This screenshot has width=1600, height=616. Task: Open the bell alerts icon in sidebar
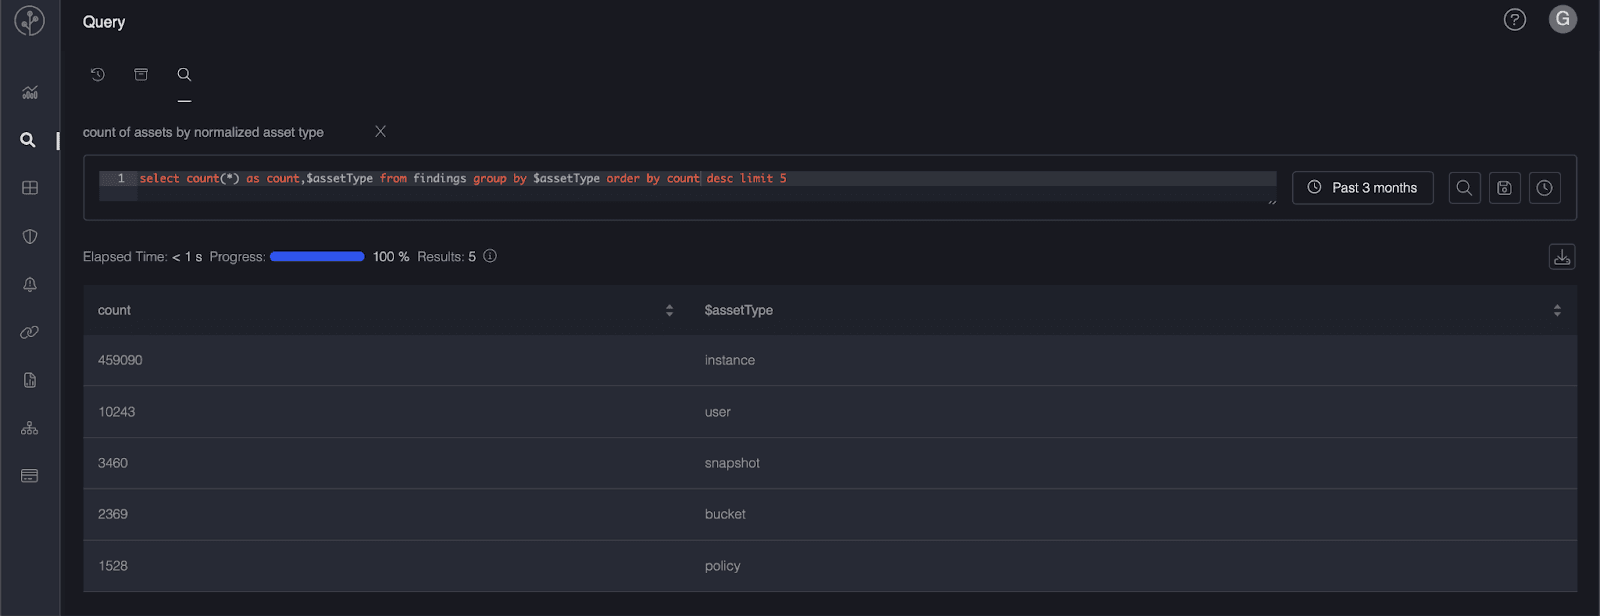30,284
